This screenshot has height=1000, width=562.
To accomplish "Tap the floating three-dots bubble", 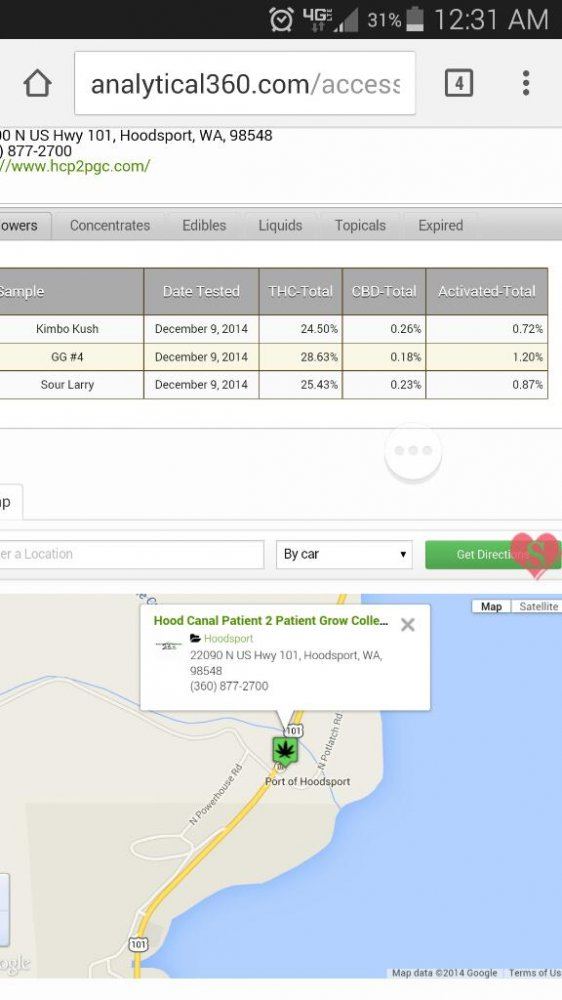I will (x=413, y=451).
